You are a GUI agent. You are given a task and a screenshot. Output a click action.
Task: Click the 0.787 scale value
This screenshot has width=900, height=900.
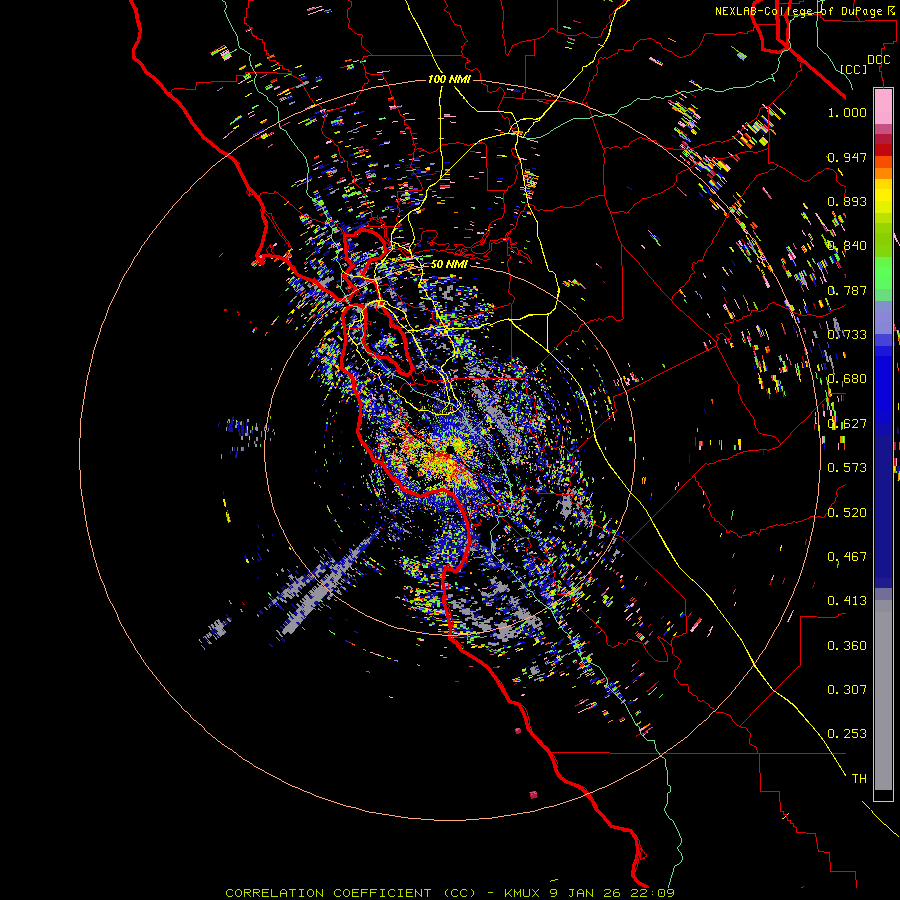tap(847, 290)
